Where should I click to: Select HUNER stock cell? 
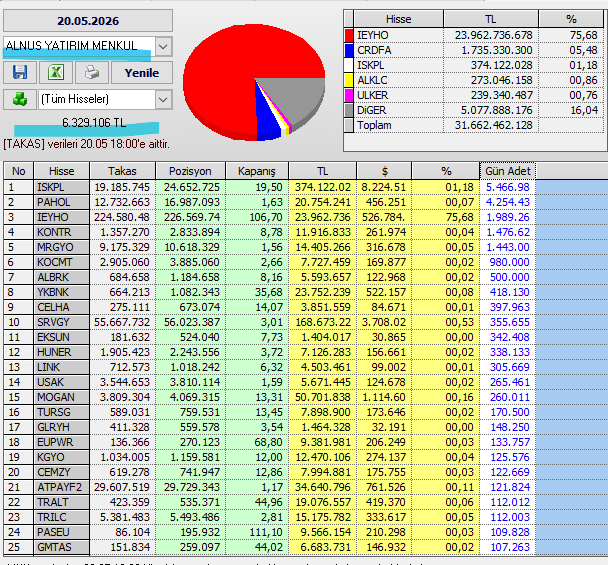coord(62,352)
